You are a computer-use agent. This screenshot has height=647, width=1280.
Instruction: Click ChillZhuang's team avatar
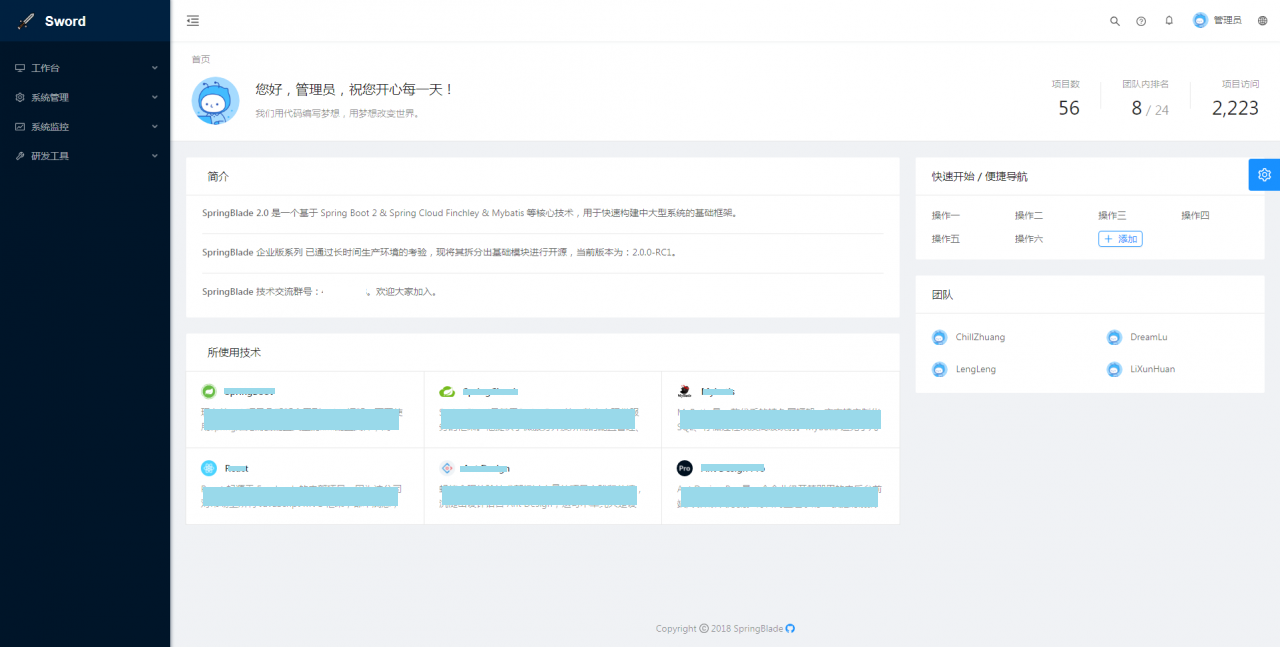pyautogui.click(x=939, y=338)
